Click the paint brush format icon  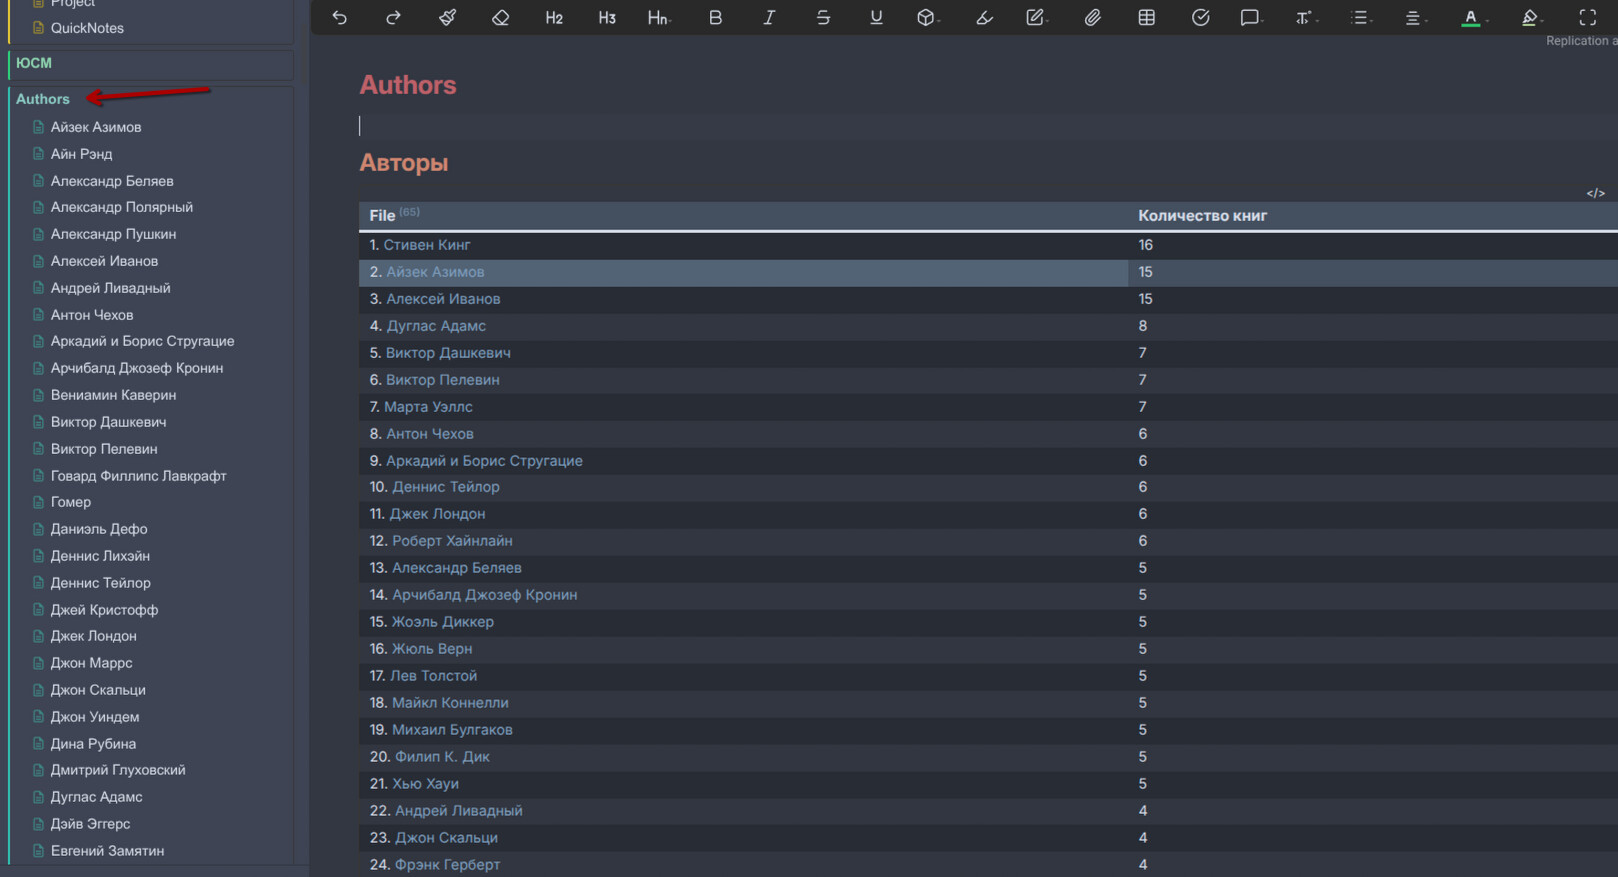coord(447,17)
